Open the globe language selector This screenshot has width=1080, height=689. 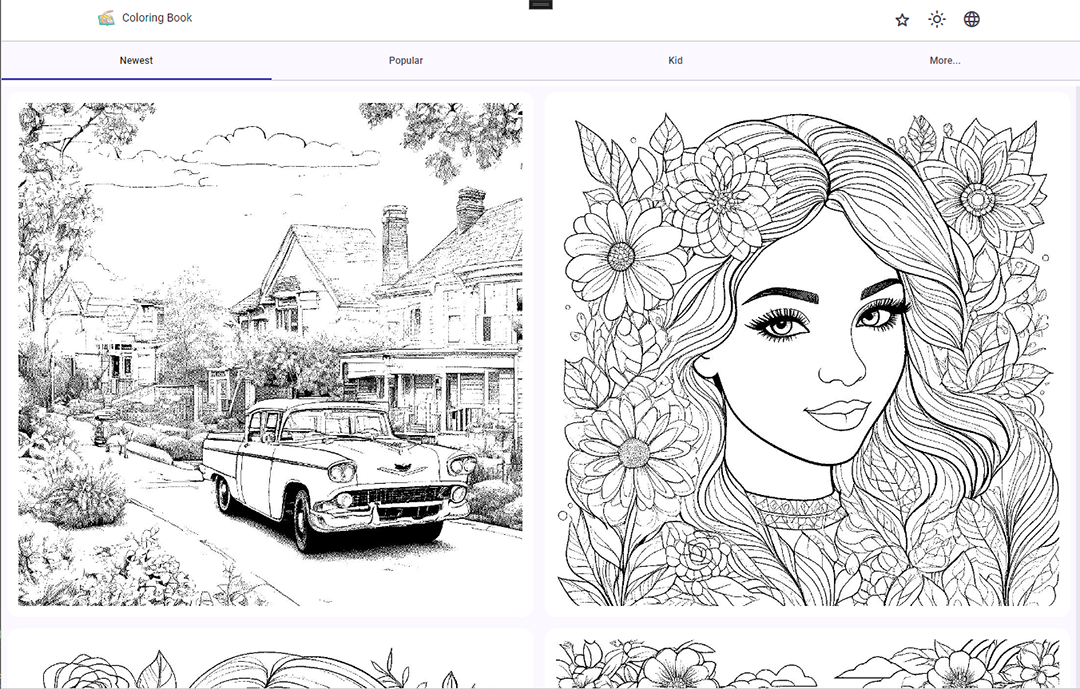(971, 19)
